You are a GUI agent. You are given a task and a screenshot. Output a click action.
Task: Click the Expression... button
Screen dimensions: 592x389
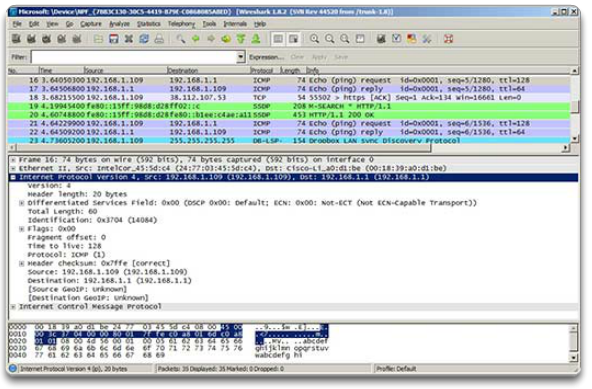pos(266,57)
